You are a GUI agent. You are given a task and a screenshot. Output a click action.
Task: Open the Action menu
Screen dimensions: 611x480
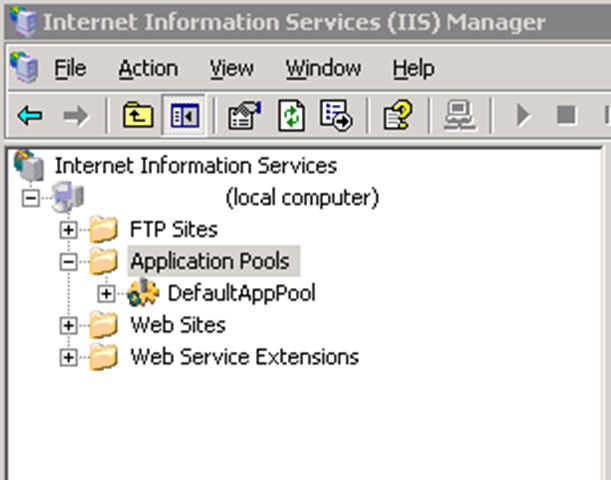tap(148, 69)
